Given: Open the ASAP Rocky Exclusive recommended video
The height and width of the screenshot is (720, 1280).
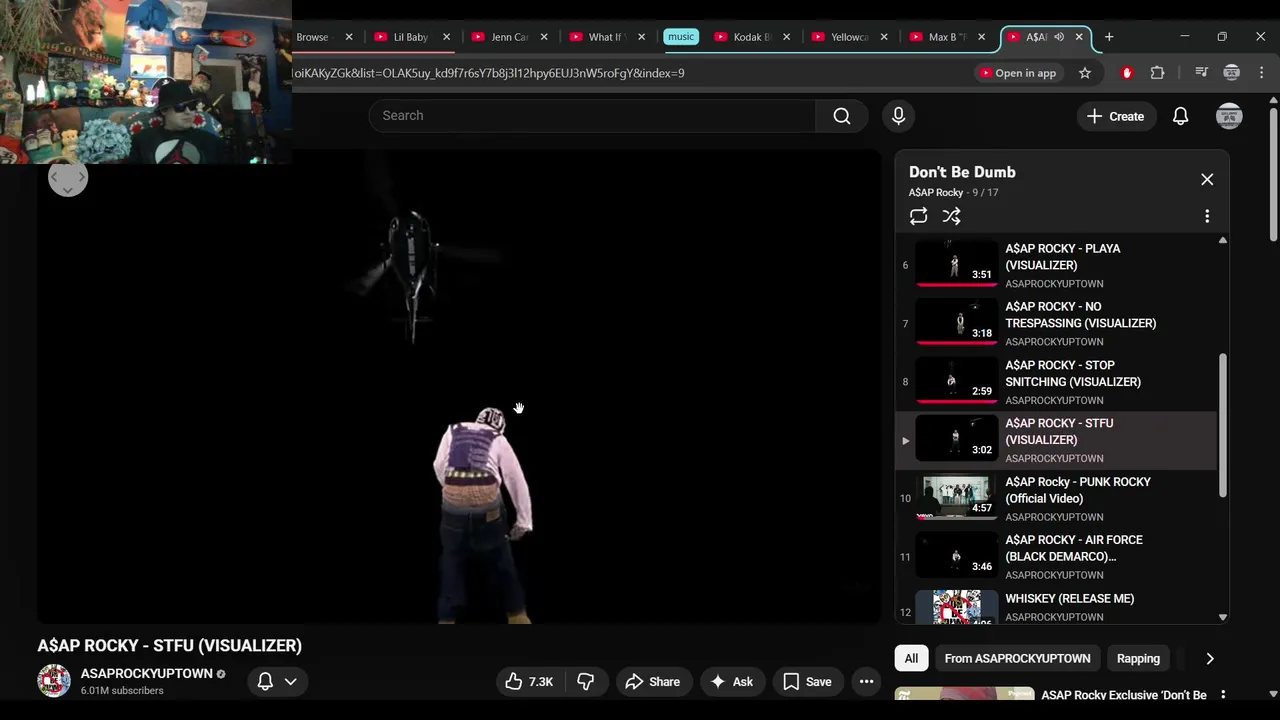Looking at the screenshot, I should [1124, 695].
